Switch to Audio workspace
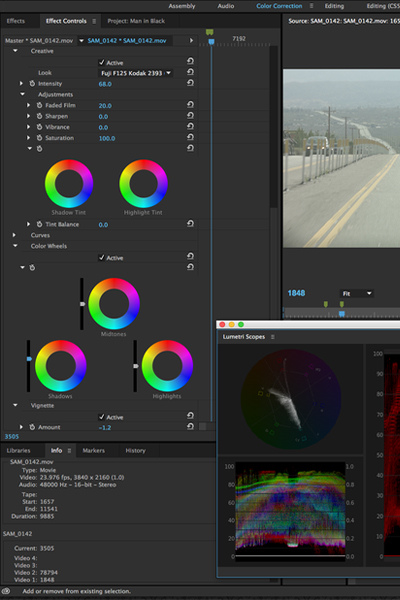Viewport: 400px width, 600px height. coord(226,6)
